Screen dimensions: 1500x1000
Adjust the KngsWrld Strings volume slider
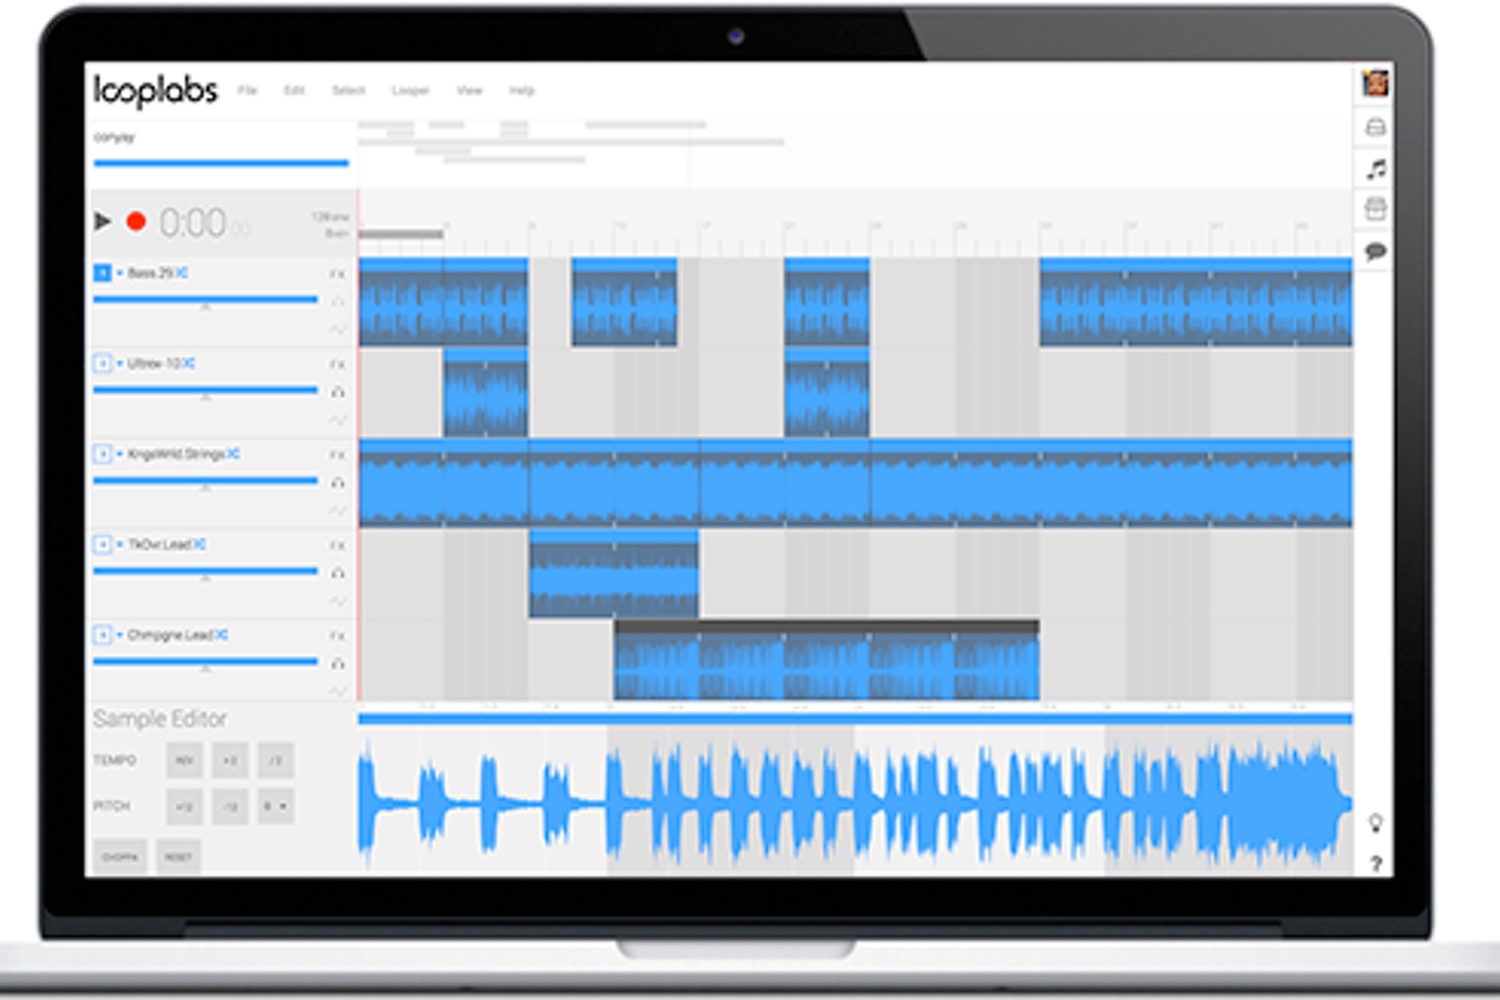coord(207,480)
